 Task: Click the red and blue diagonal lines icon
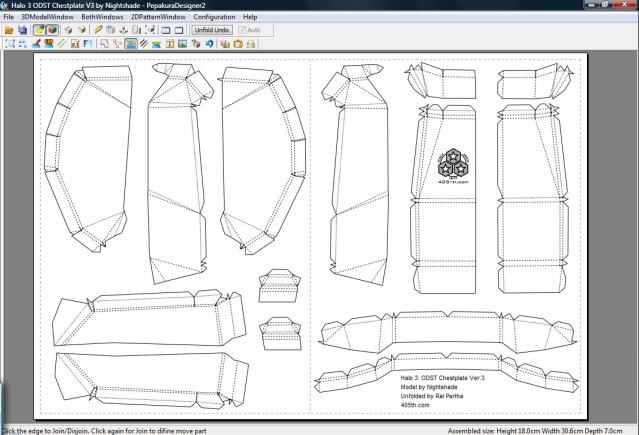[144, 44]
